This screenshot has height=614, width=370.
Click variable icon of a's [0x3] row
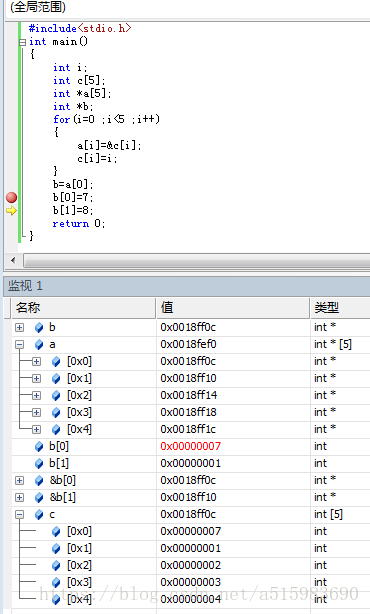coord(56,412)
